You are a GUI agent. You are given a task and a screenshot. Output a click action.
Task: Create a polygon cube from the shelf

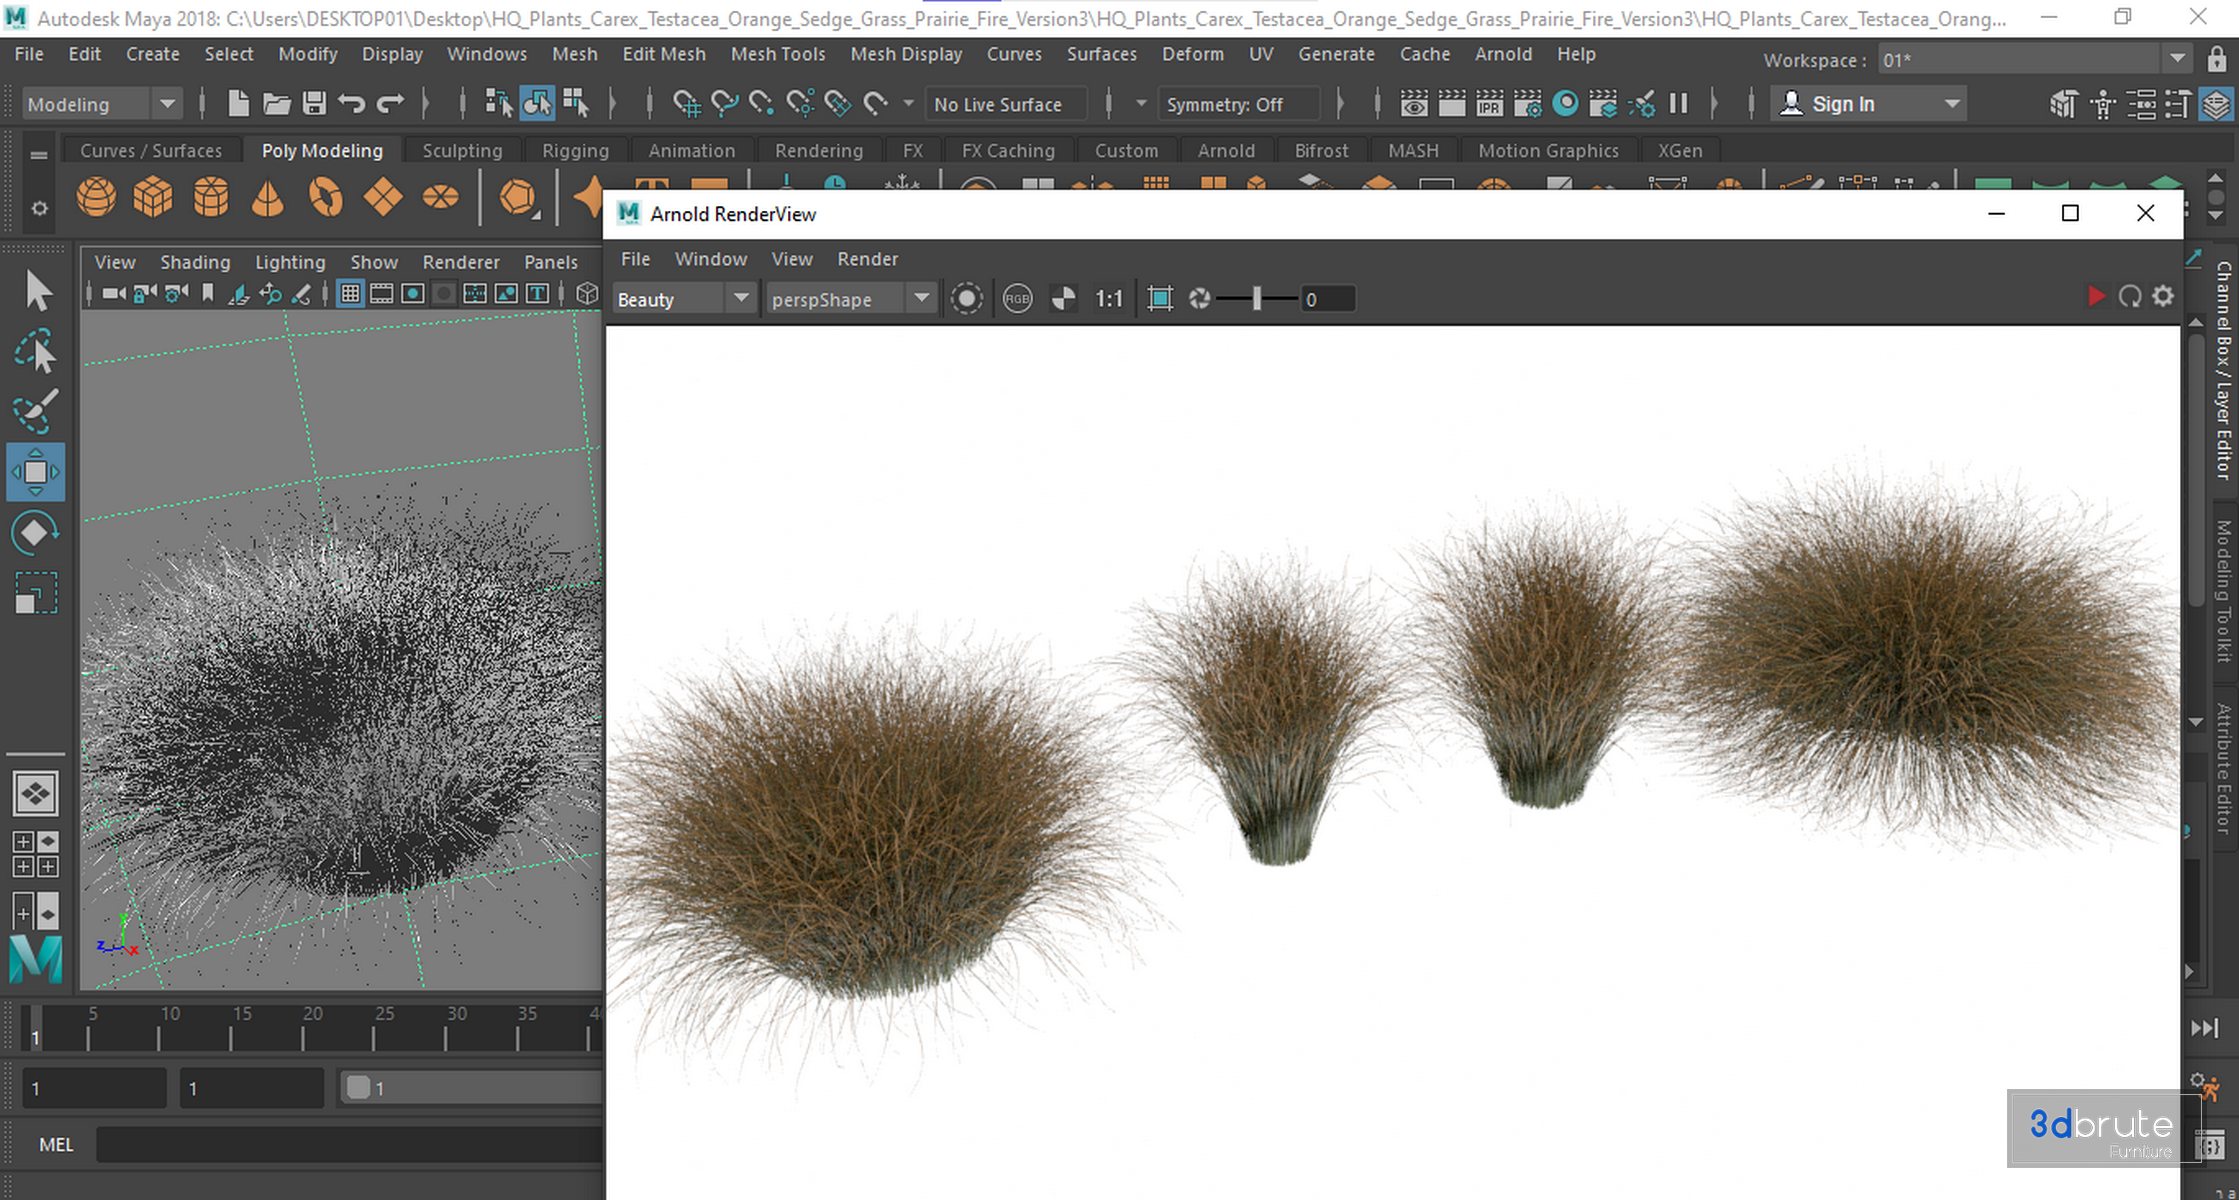coord(153,197)
